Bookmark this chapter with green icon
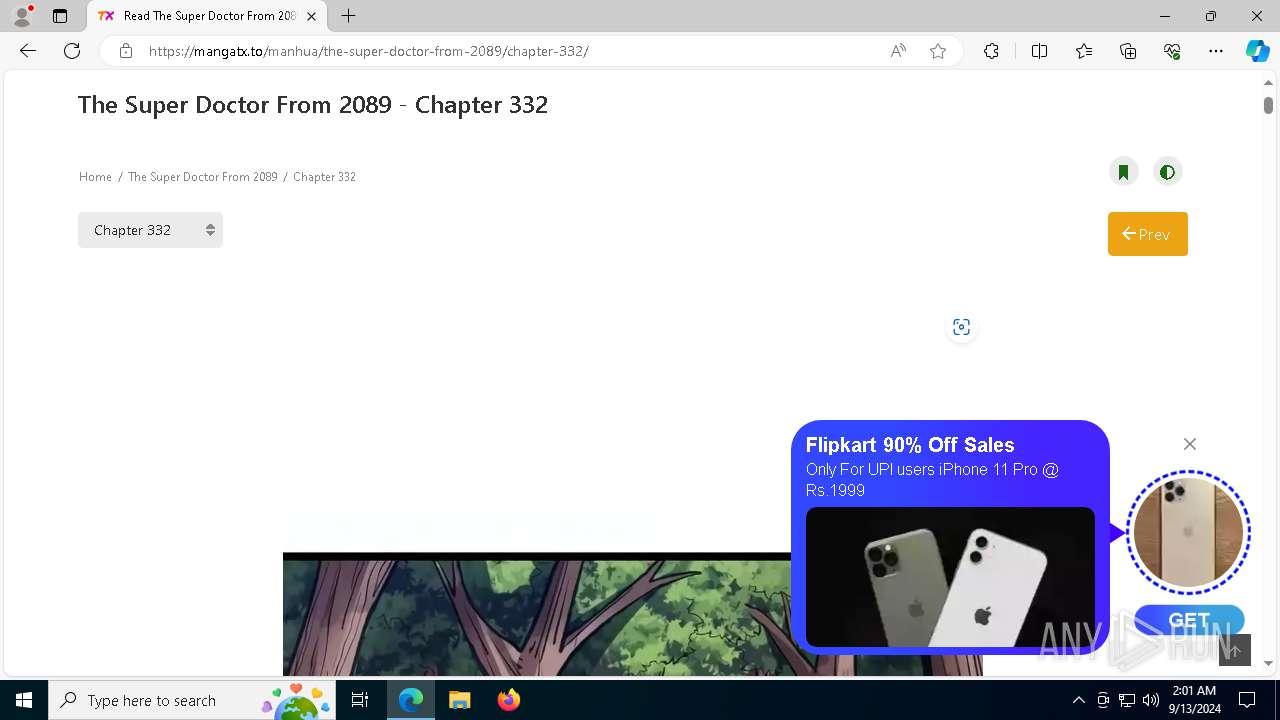The image size is (1280, 720). (x=1124, y=172)
